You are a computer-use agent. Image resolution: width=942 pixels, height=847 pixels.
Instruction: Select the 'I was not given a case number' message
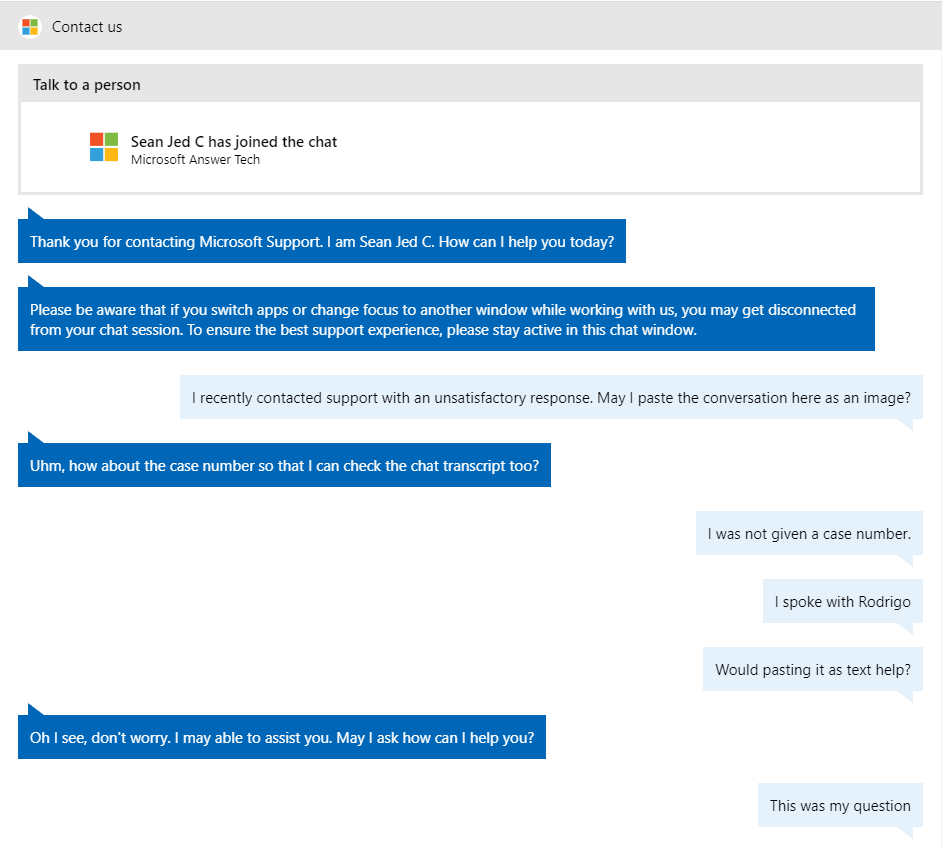(809, 534)
